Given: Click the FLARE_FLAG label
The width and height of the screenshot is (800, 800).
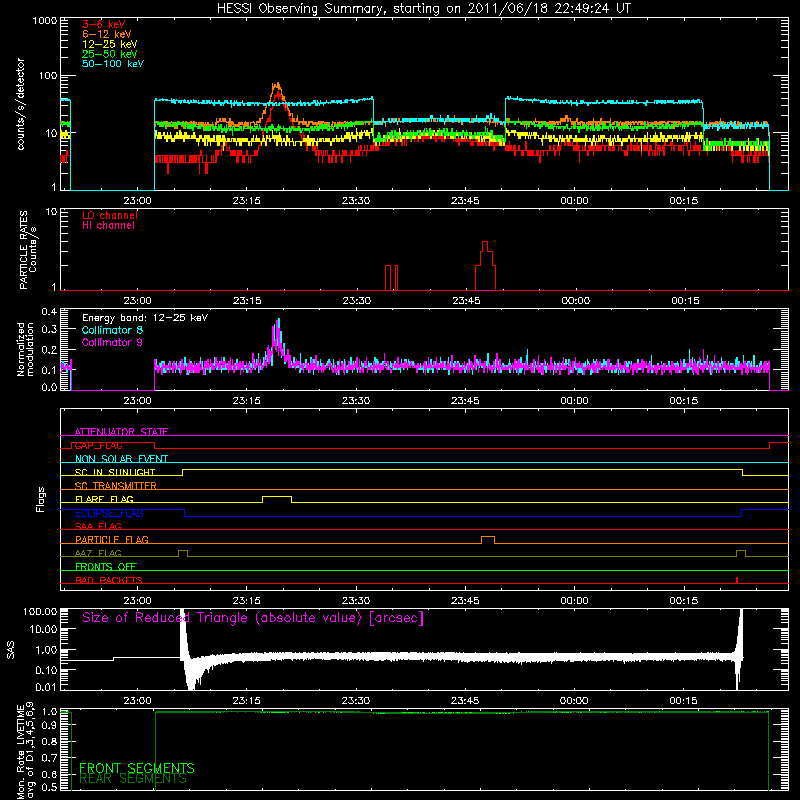Looking at the screenshot, I should 104,499.
